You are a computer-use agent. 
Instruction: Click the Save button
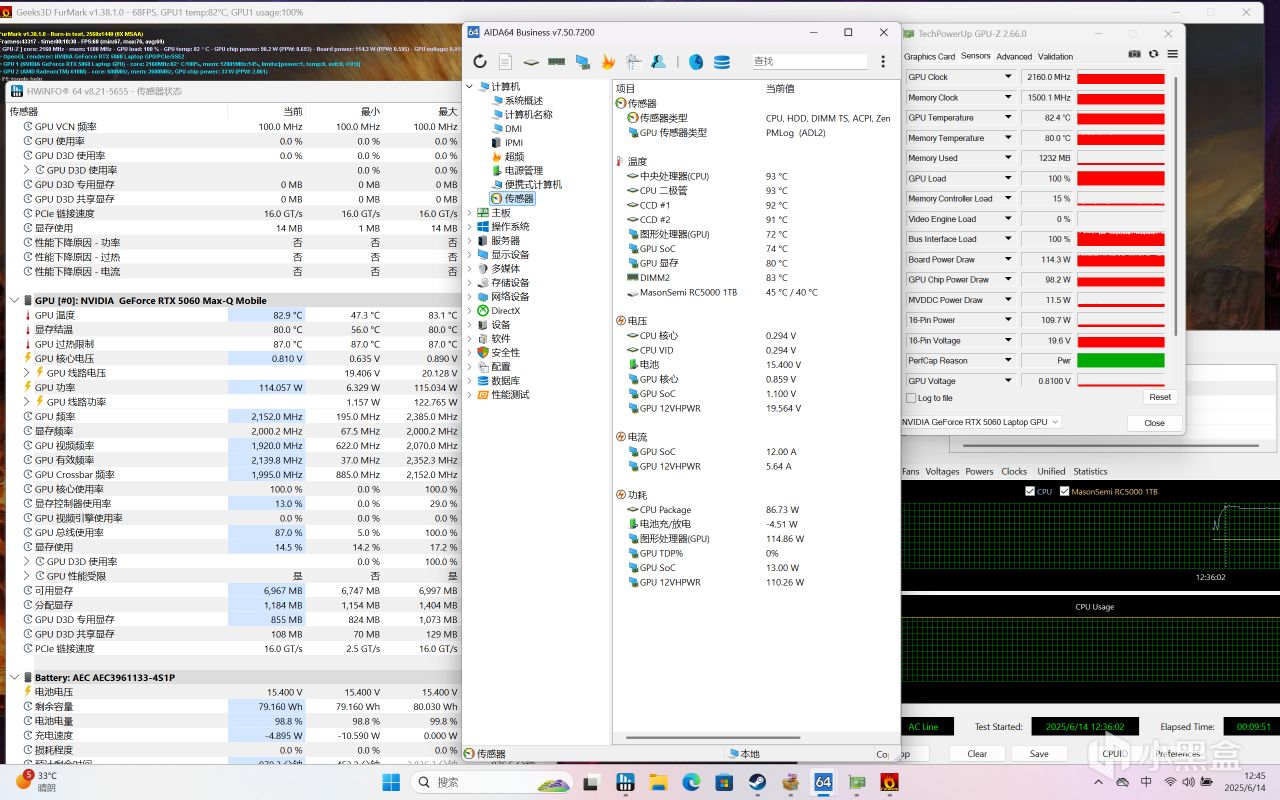[x=1039, y=754]
